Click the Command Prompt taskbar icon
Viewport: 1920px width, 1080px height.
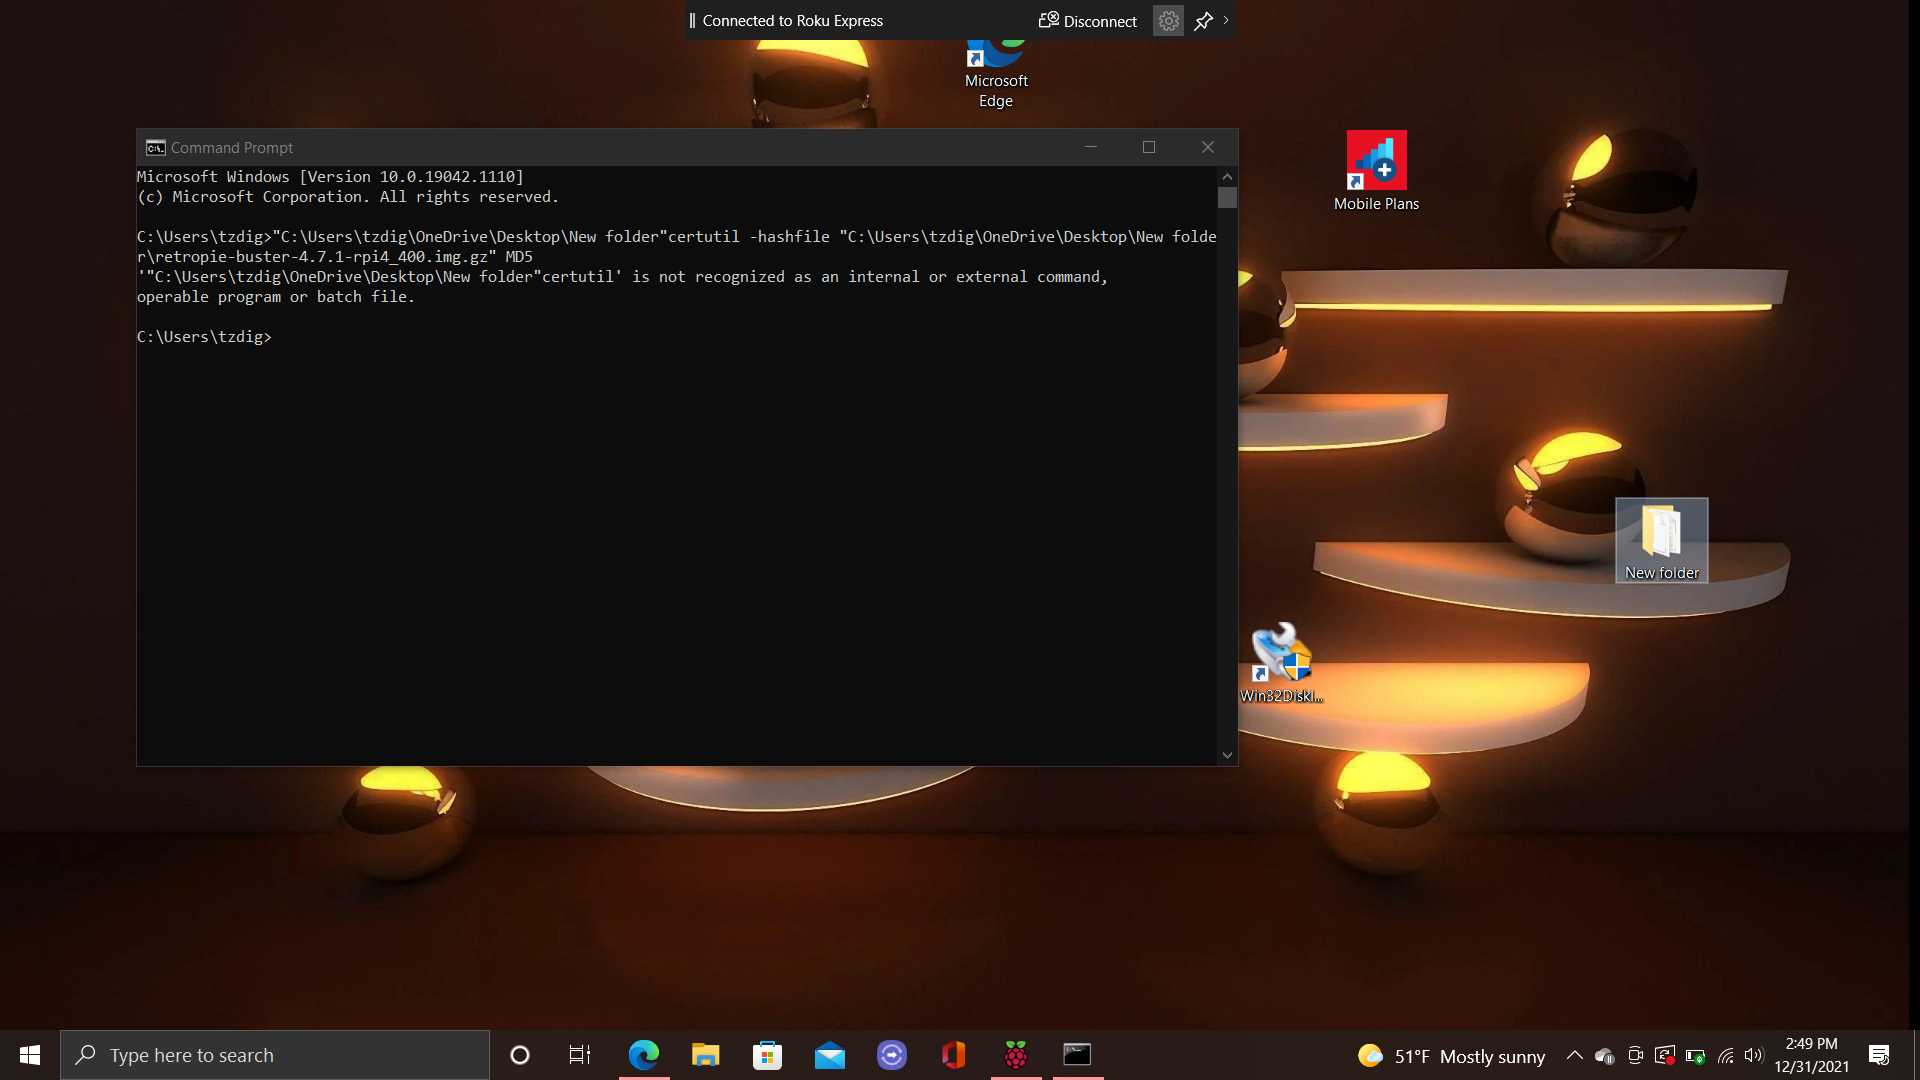[1077, 1055]
